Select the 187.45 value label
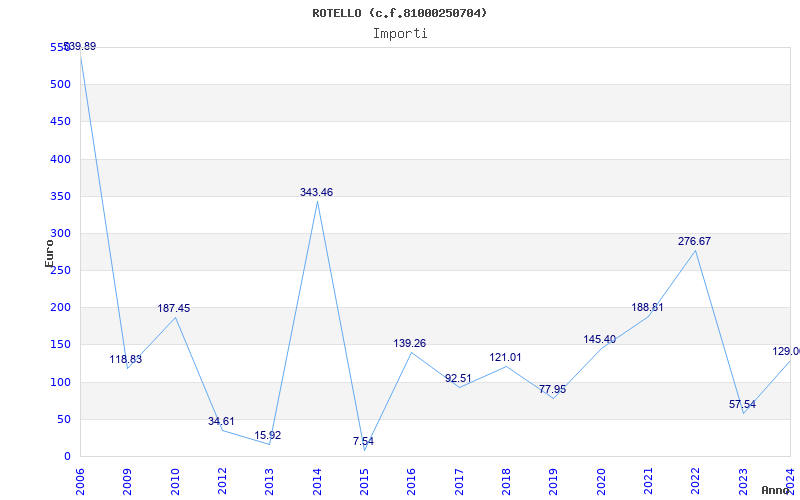Viewport: 800px width, 500px height. click(173, 308)
